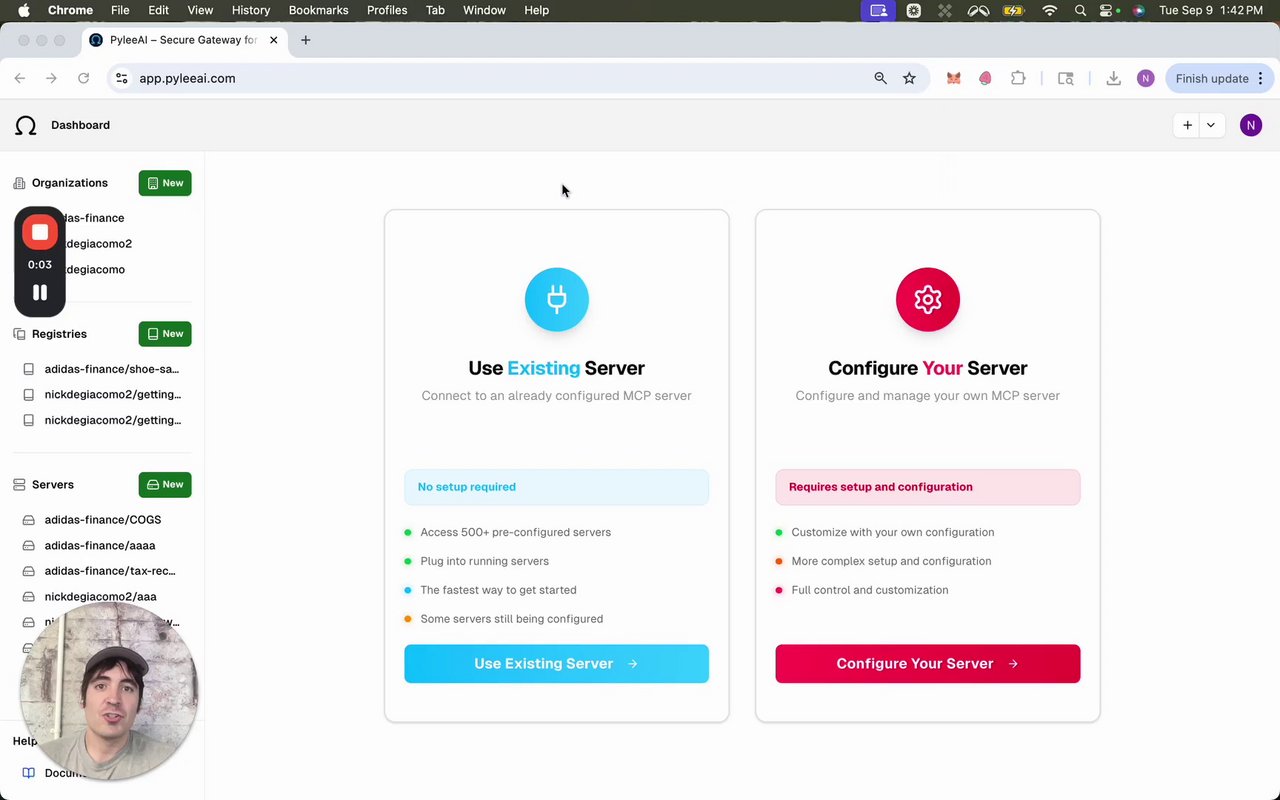Pause the screen recording
Screen dimensions: 1280x800
point(40,293)
